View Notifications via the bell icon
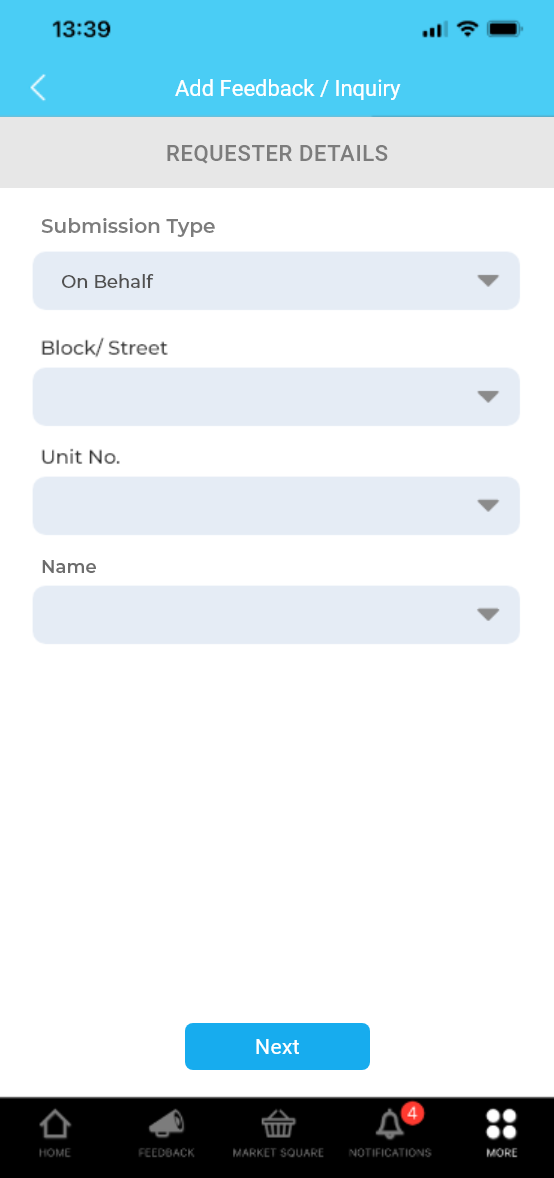The image size is (554, 1178). 389,1125
